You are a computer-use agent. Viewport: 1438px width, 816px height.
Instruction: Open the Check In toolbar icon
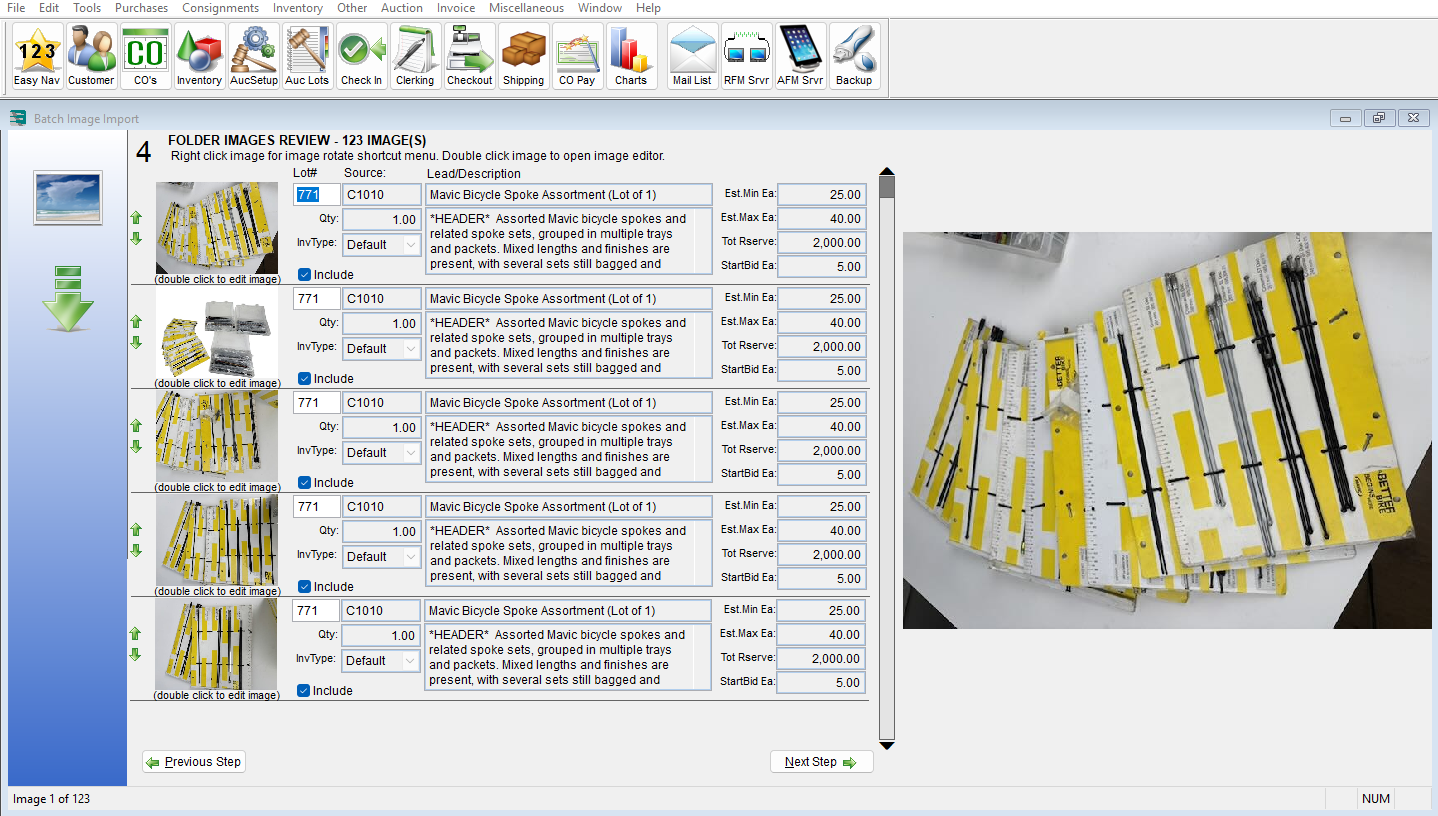point(361,57)
